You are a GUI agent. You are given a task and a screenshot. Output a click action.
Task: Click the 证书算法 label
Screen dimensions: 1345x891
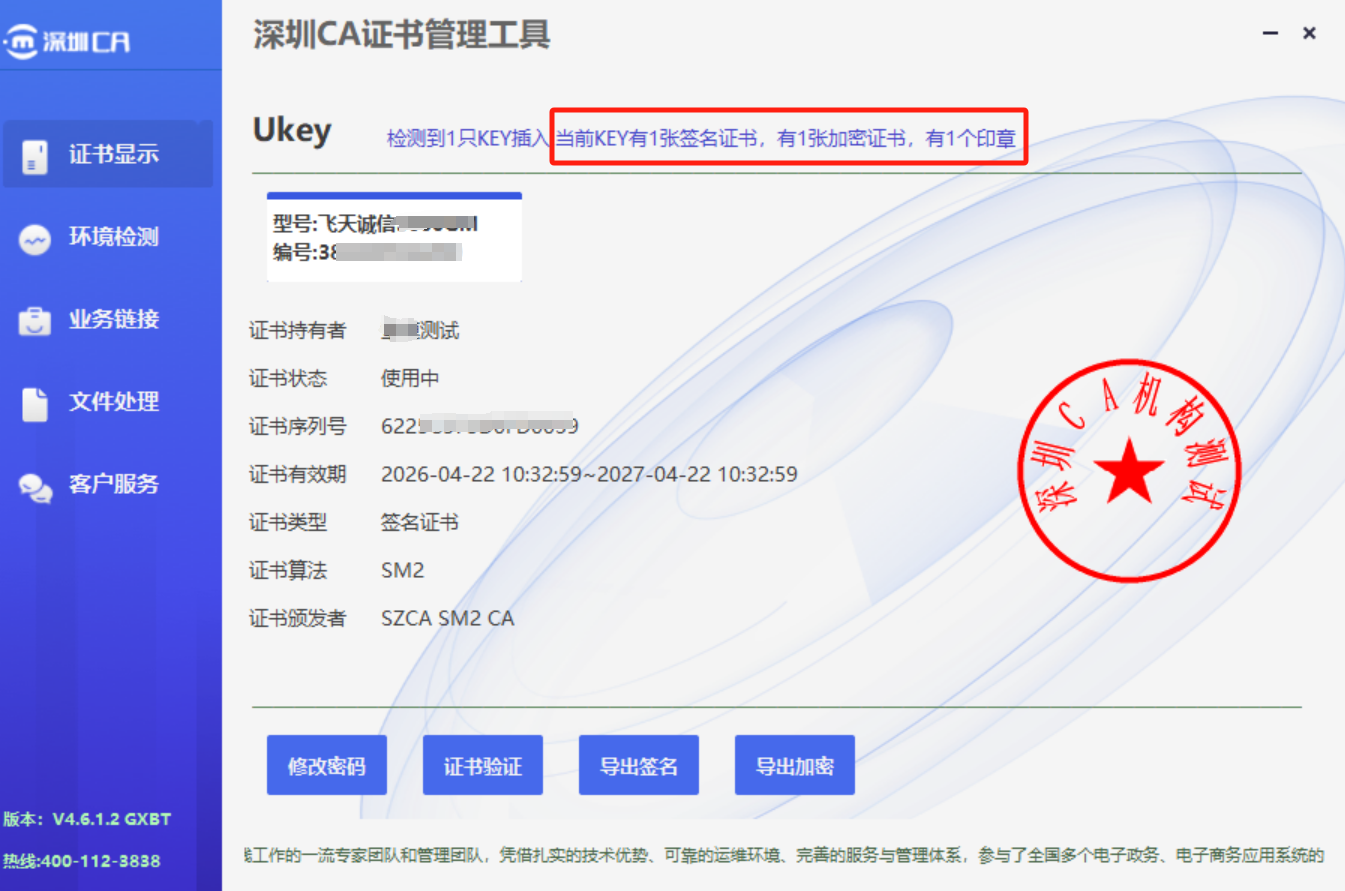click(x=288, y=571)
